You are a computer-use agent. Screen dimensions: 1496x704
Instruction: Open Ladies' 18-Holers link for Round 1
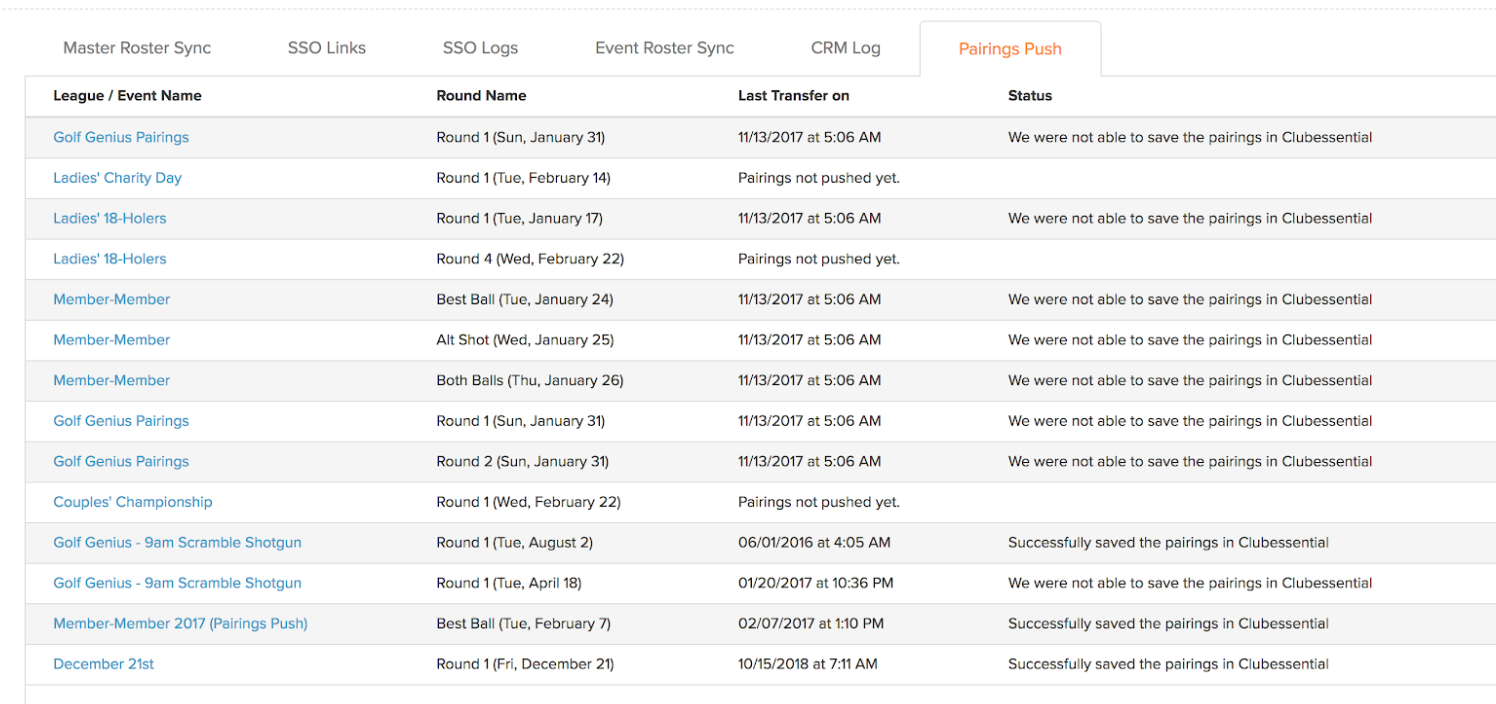click(x=110, y=218)
